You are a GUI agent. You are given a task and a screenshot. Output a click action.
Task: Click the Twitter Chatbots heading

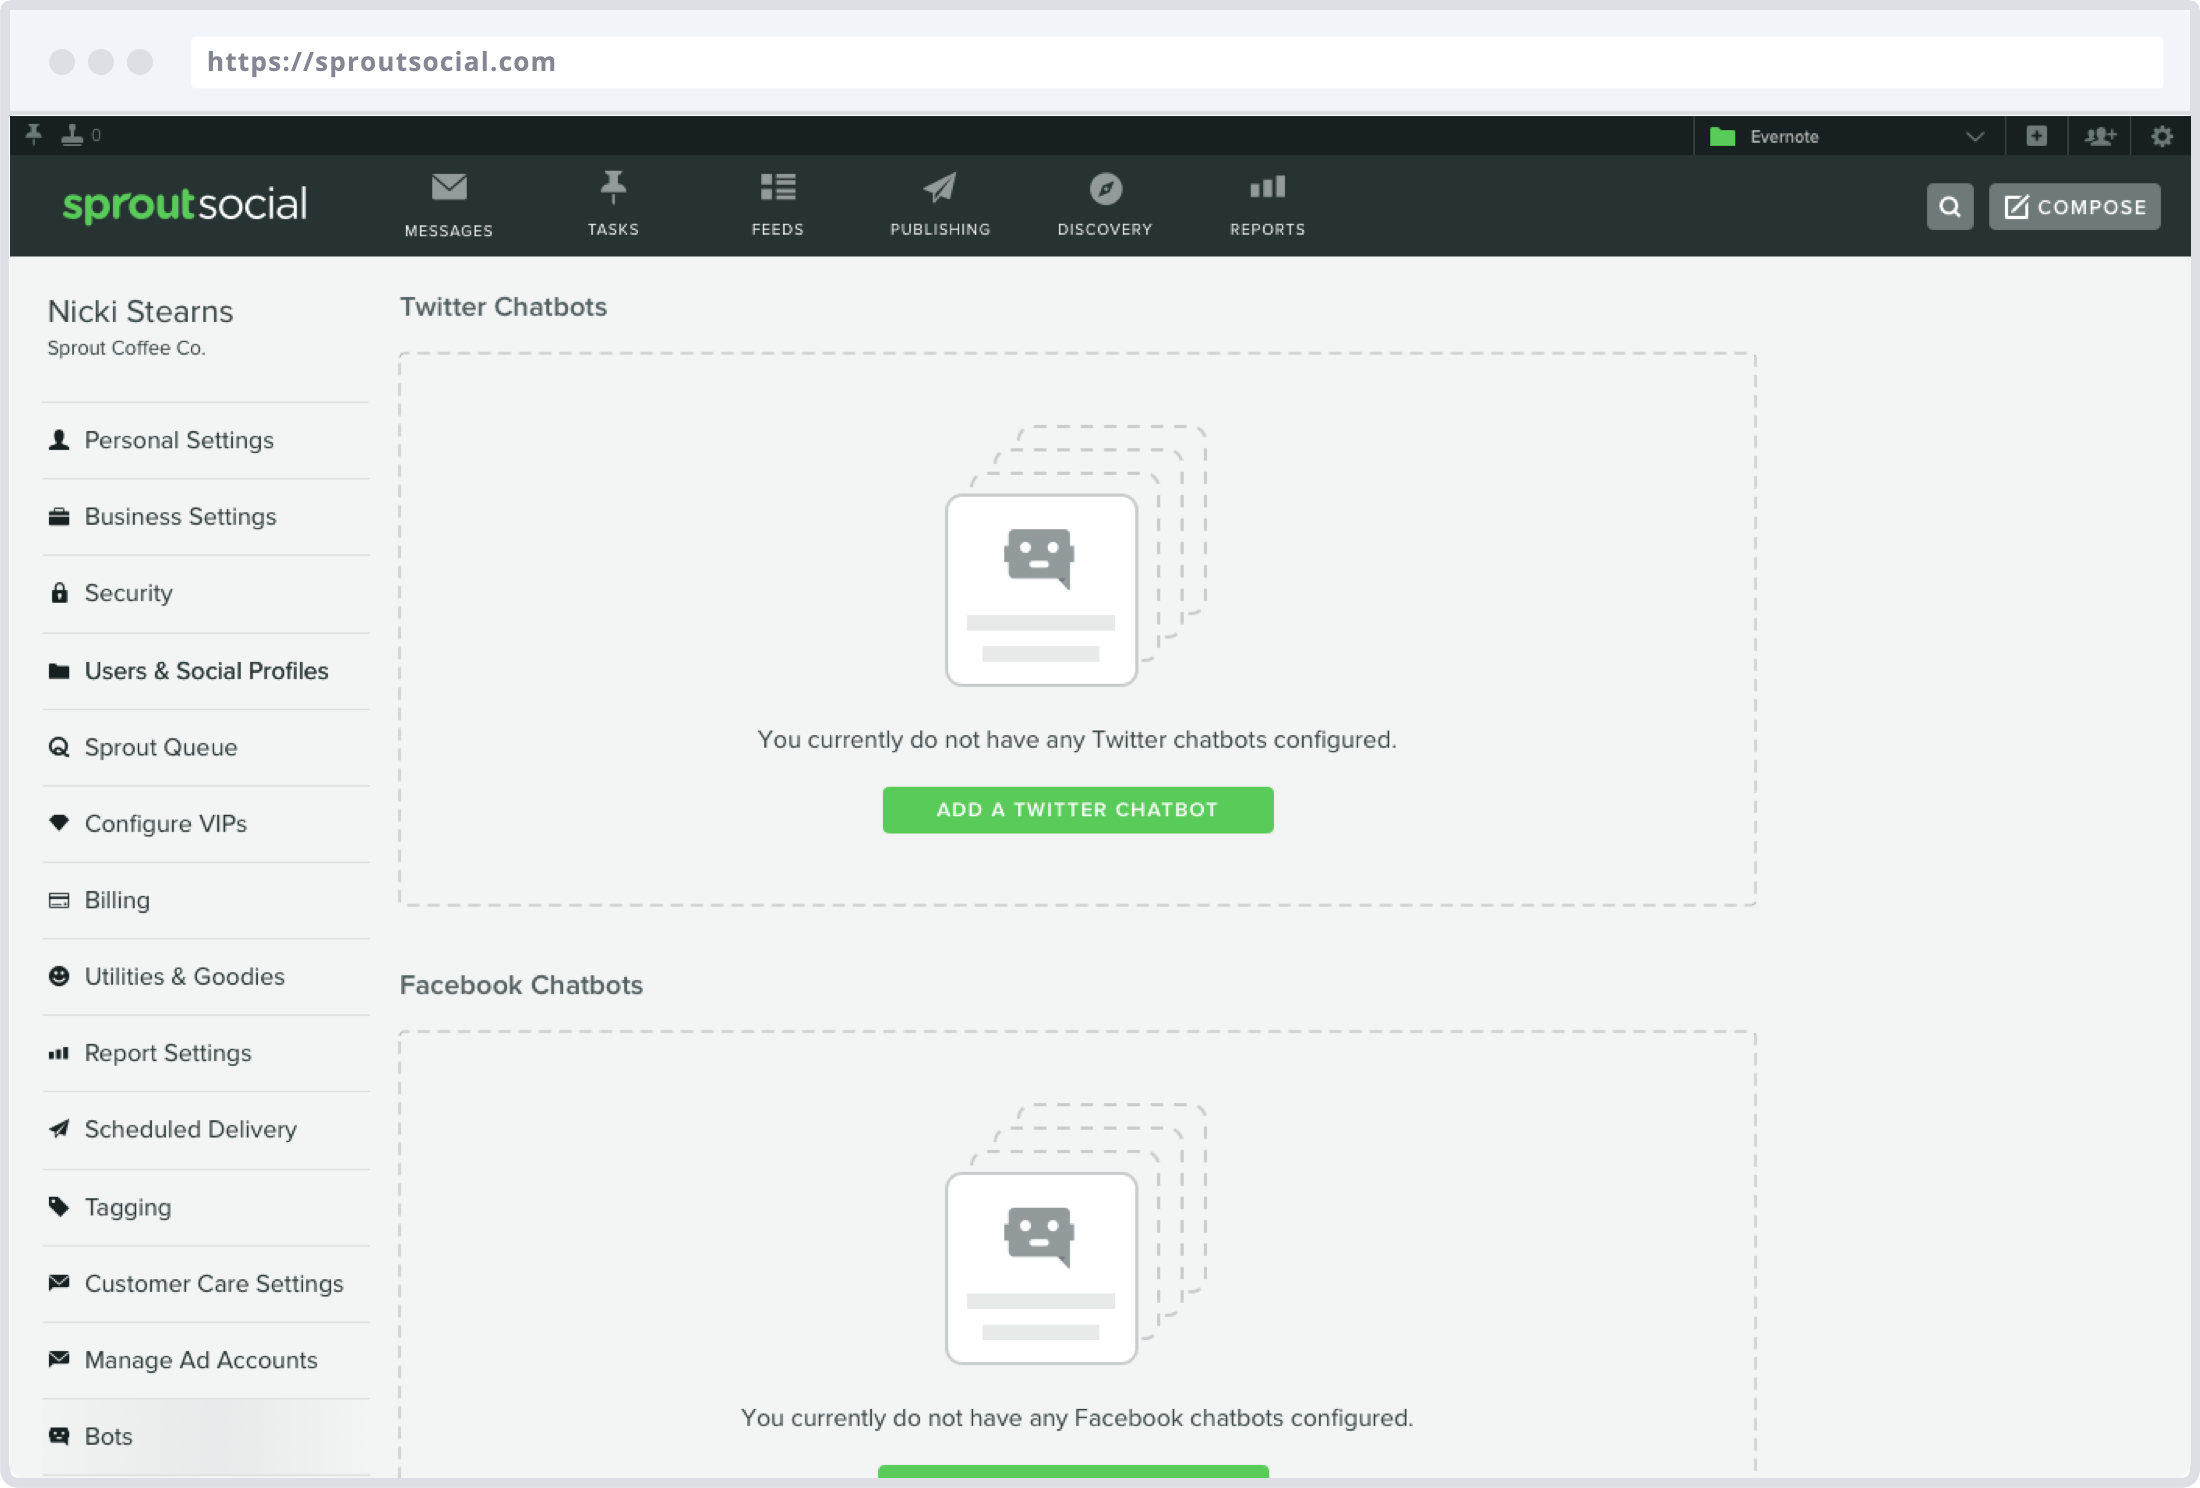coord(503,307)
